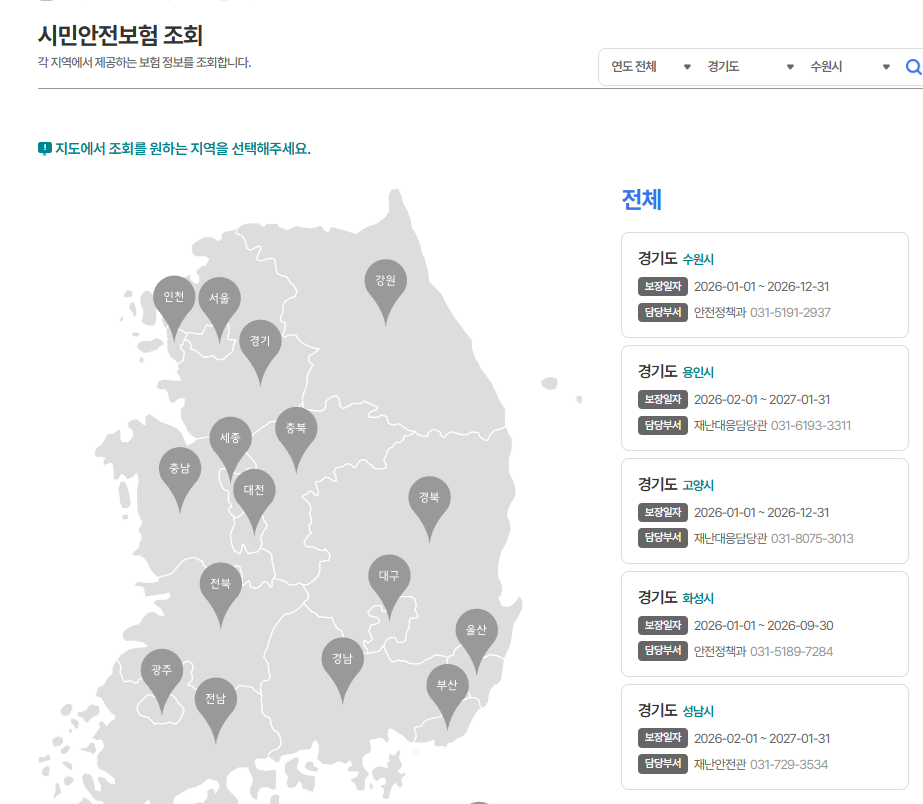This screenshot has width=923, height=804.
Task: Click phone number 031-5189-7284
Action: 791,652
